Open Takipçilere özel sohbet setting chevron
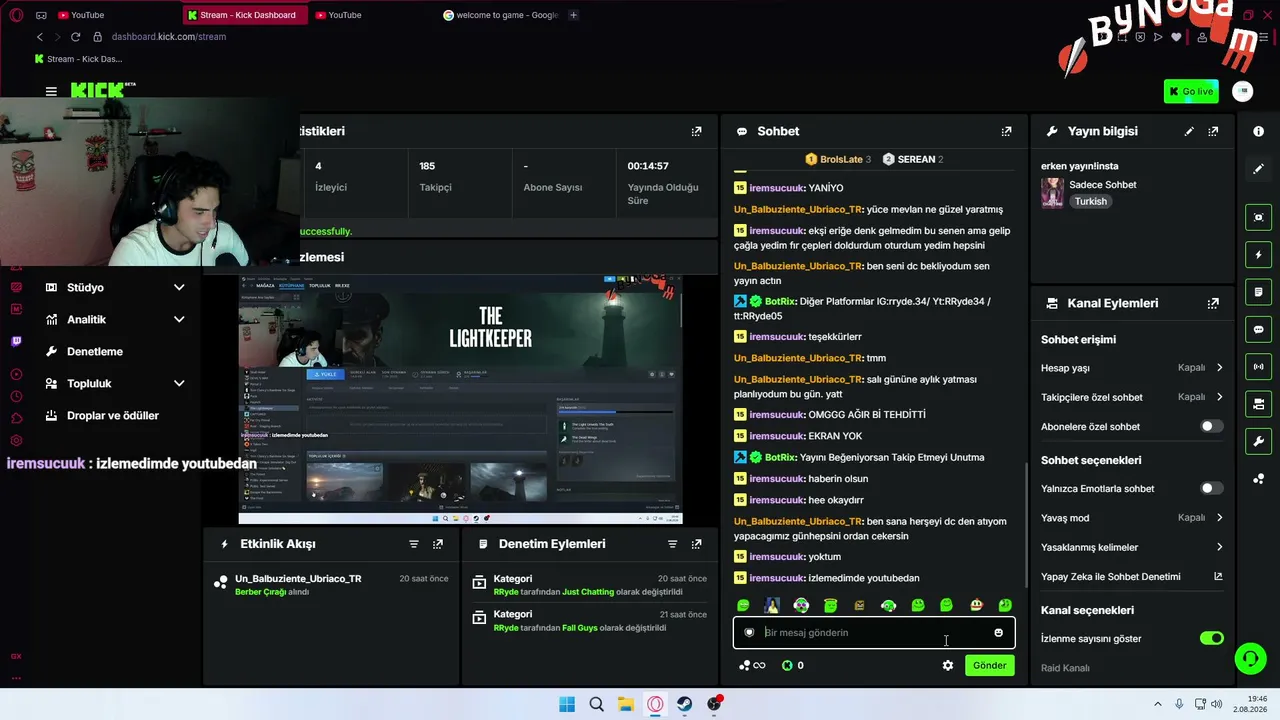1280x720 pixels. click(x=1219, y=397)
